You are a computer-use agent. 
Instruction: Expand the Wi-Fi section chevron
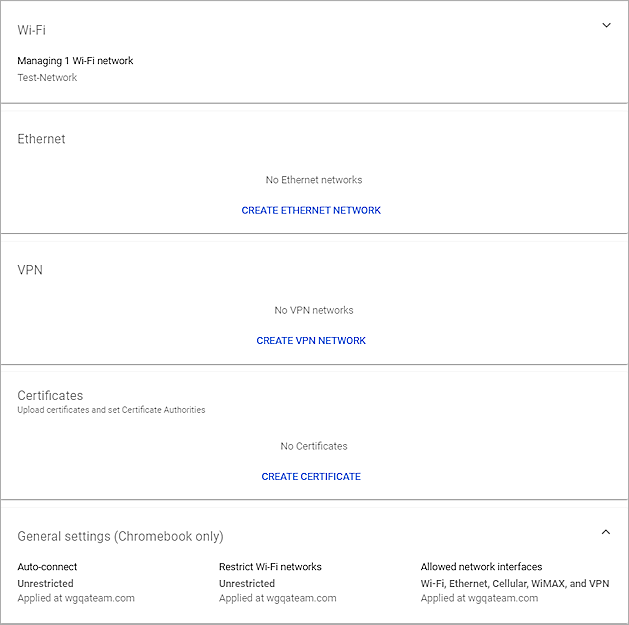(x=606, y=26)
